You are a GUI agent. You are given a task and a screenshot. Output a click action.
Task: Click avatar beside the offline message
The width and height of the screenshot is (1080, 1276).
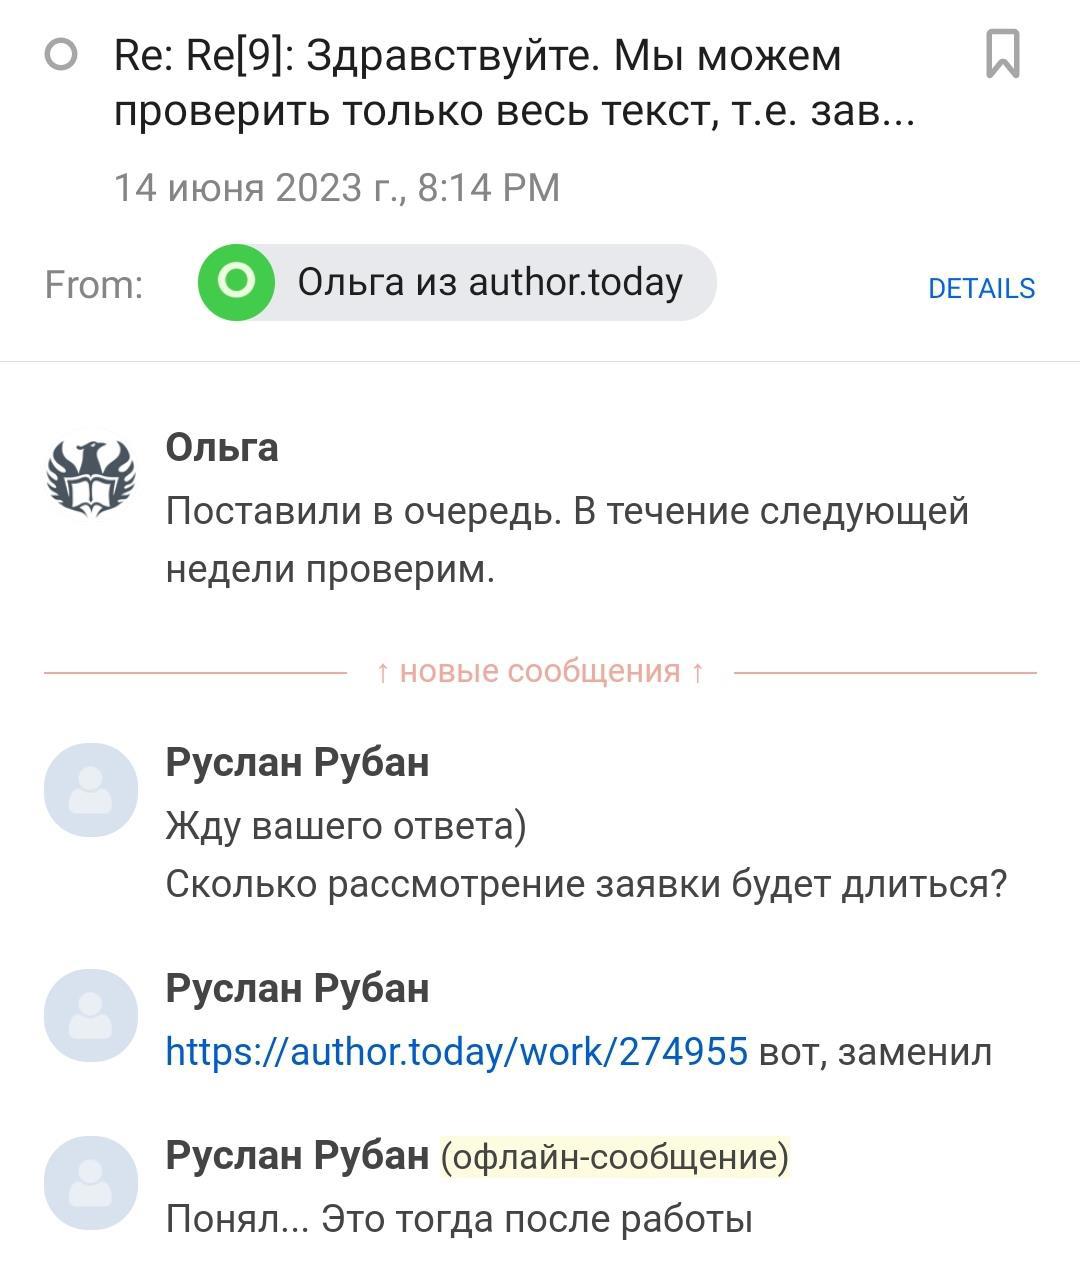pos(91,1183)
